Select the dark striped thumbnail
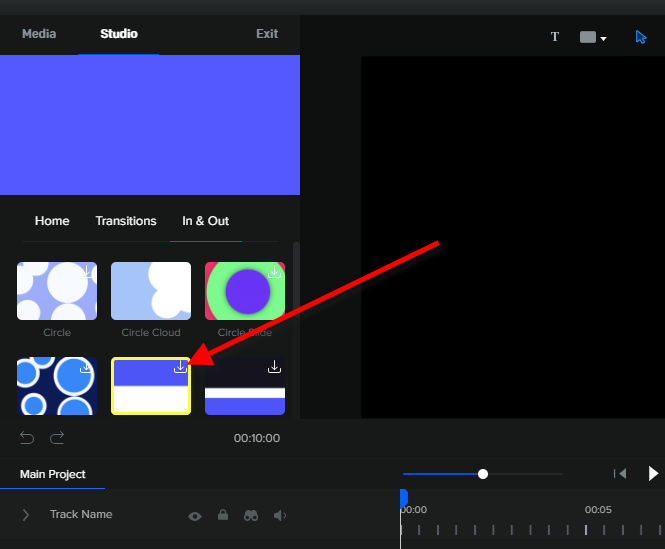Image resolution: width=665 pixels, height=549 pixels. pyautogui.click(x=245, y=386)
